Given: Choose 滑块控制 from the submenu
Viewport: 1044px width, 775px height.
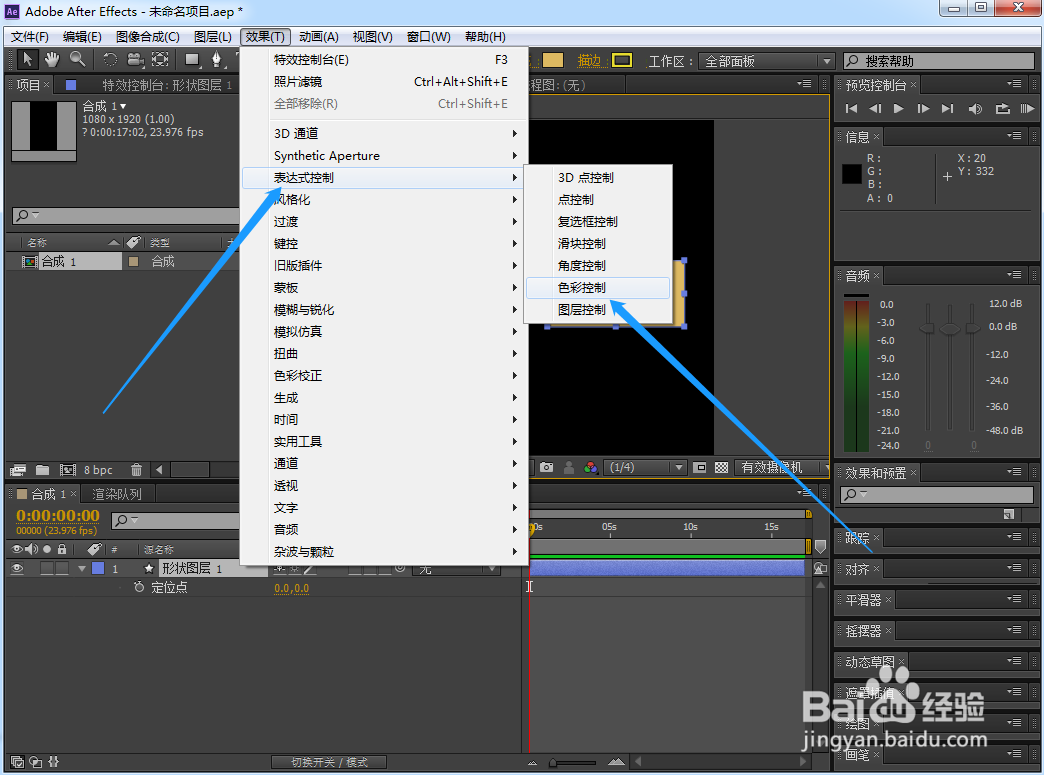Looking at the screenshot, I should coord(597,244).
